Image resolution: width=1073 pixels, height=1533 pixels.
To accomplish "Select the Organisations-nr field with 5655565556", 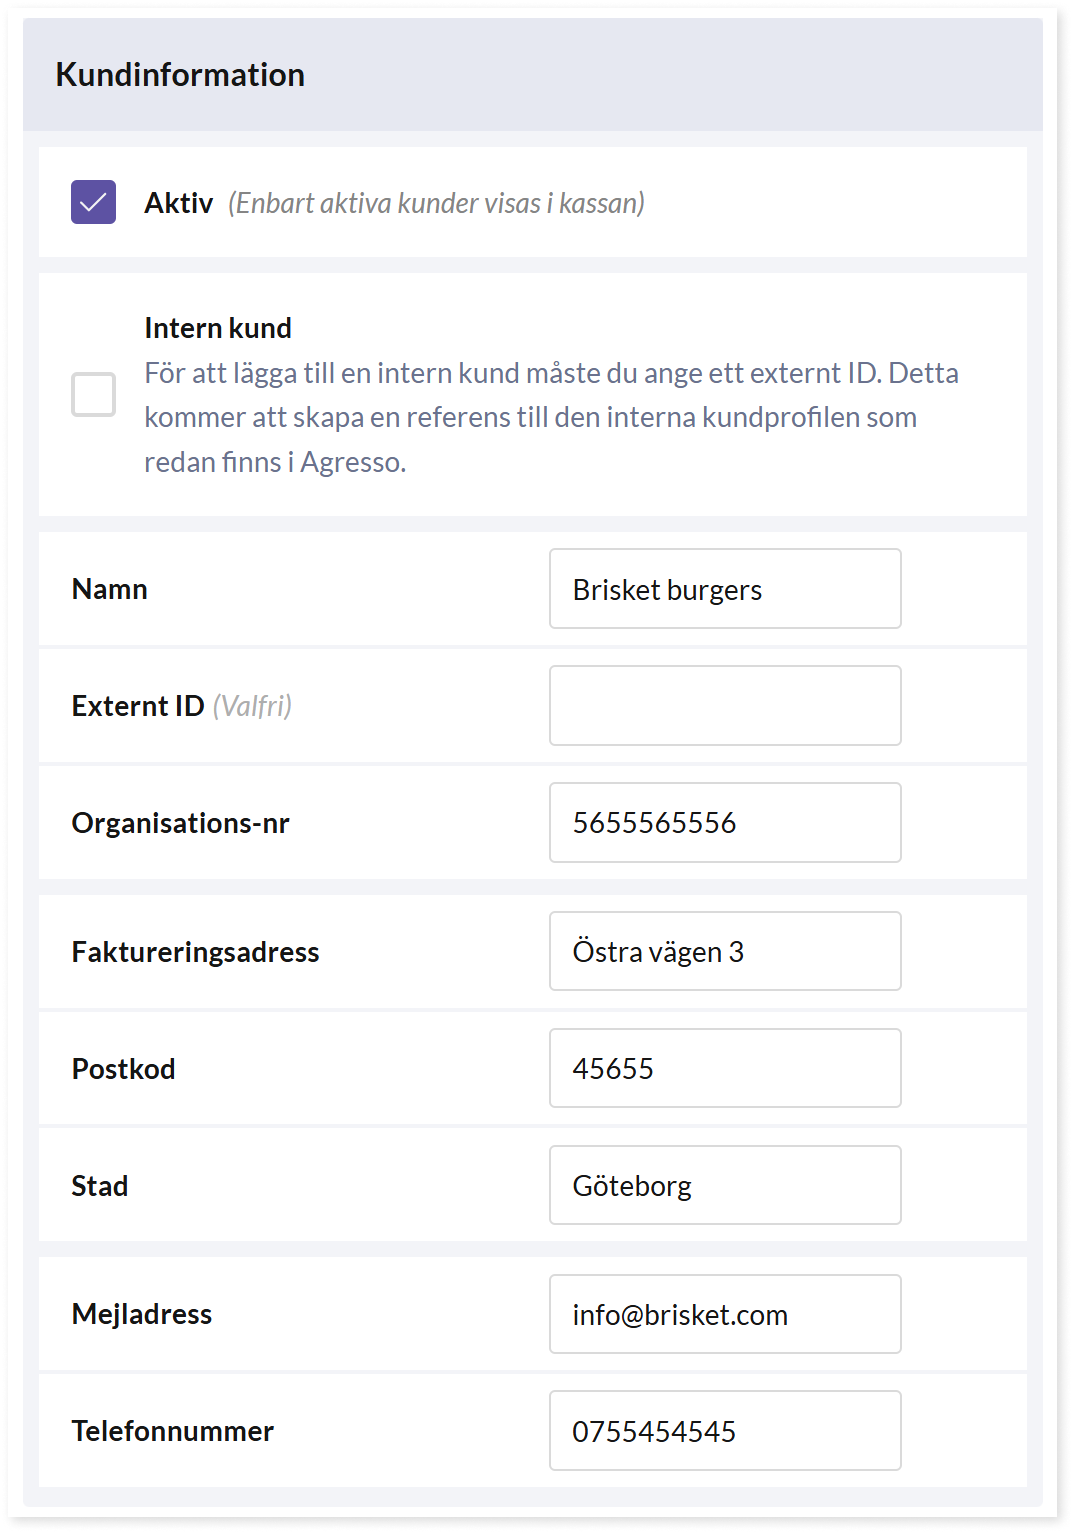I will pos(725,823).
